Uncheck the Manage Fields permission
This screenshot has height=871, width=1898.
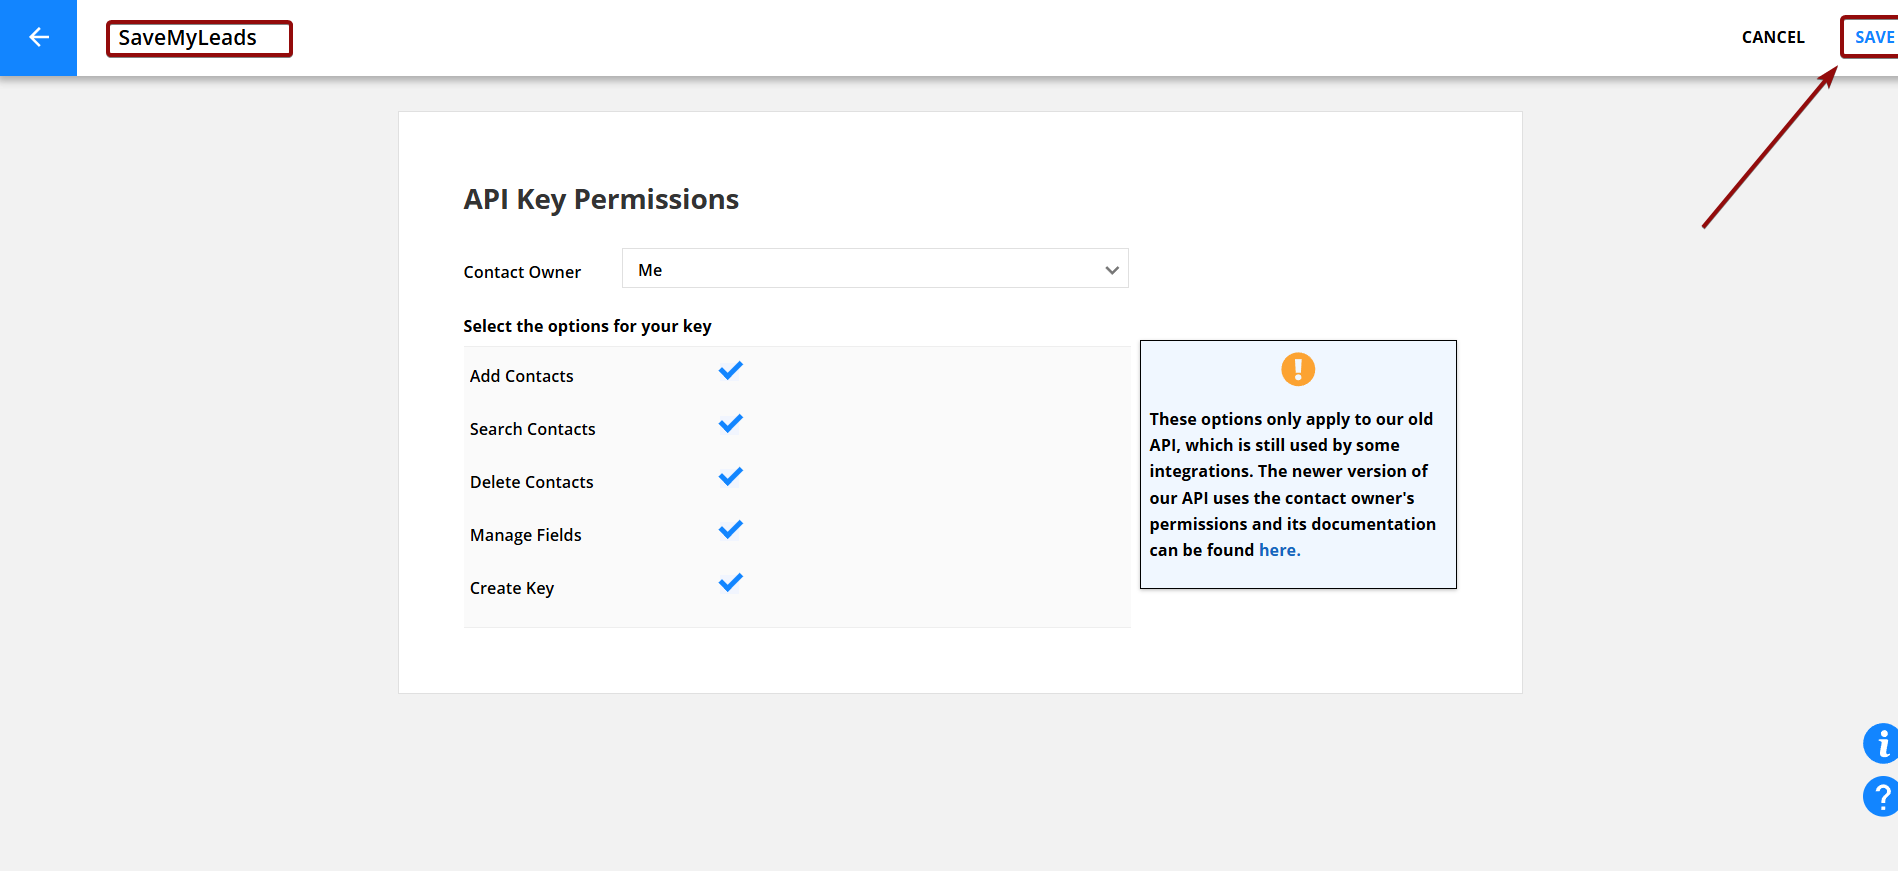click(731, 530)
